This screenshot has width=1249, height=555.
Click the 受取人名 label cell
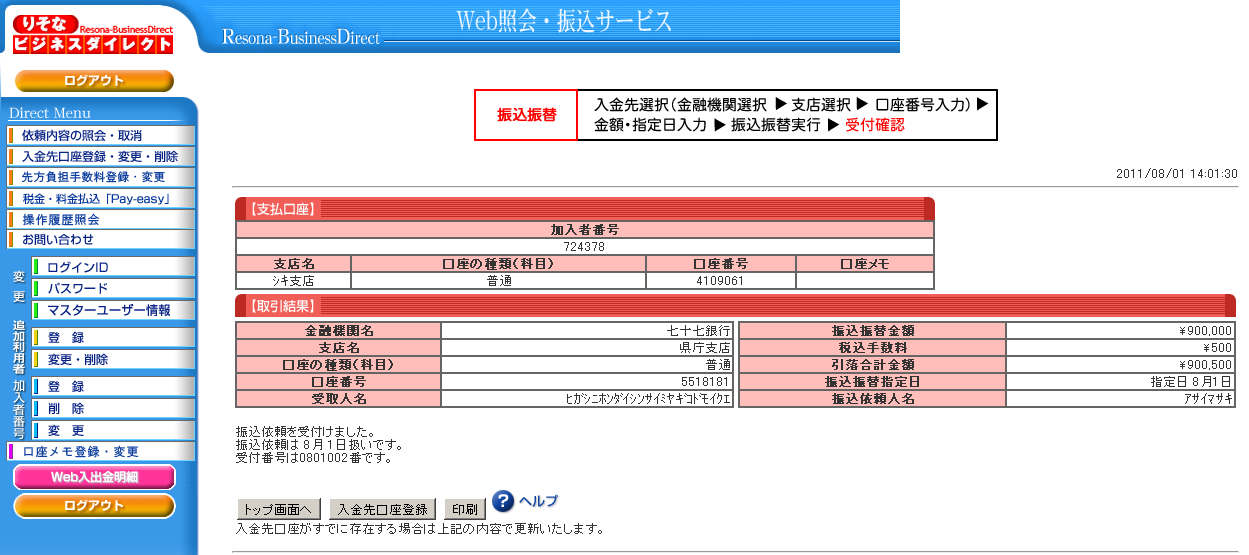click(338, 398)
